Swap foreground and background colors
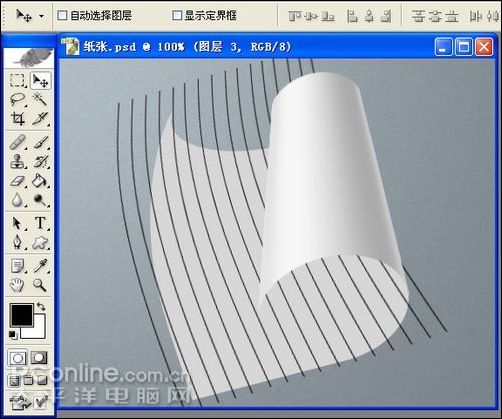Image resolution: width=502 pixels, height=419 pixels. [x=41, y=306]
